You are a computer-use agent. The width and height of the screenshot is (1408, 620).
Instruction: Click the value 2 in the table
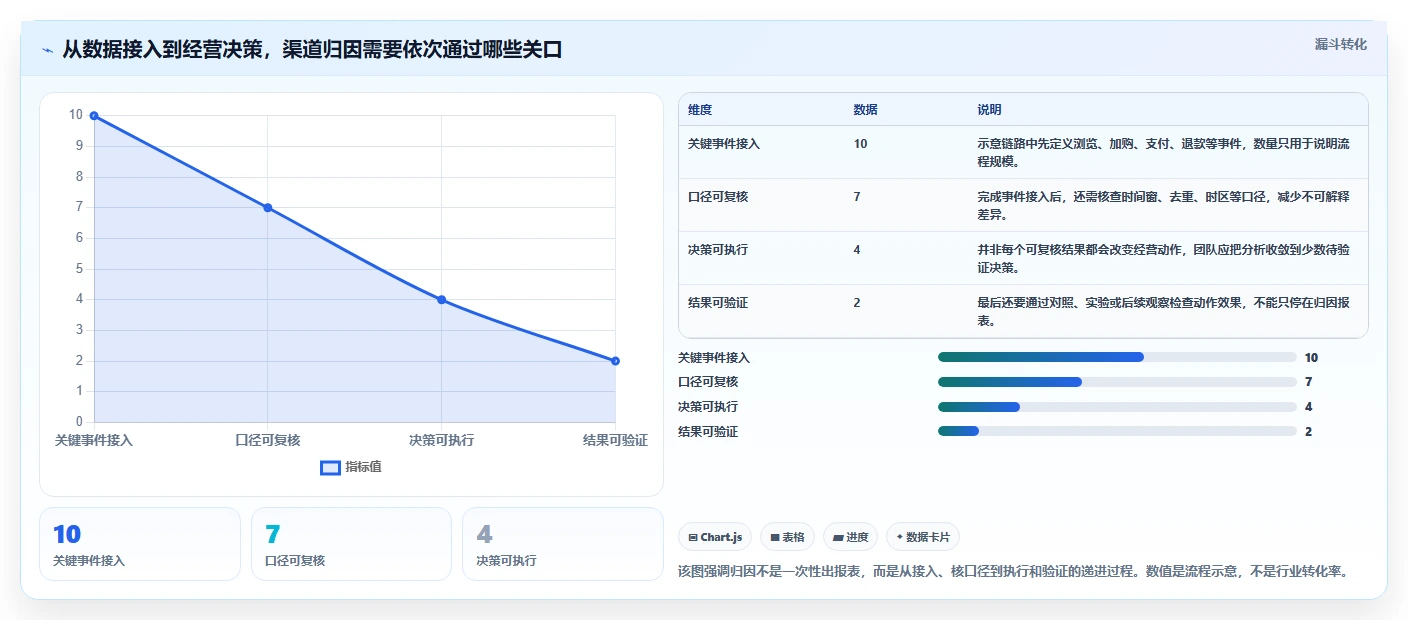857,303
